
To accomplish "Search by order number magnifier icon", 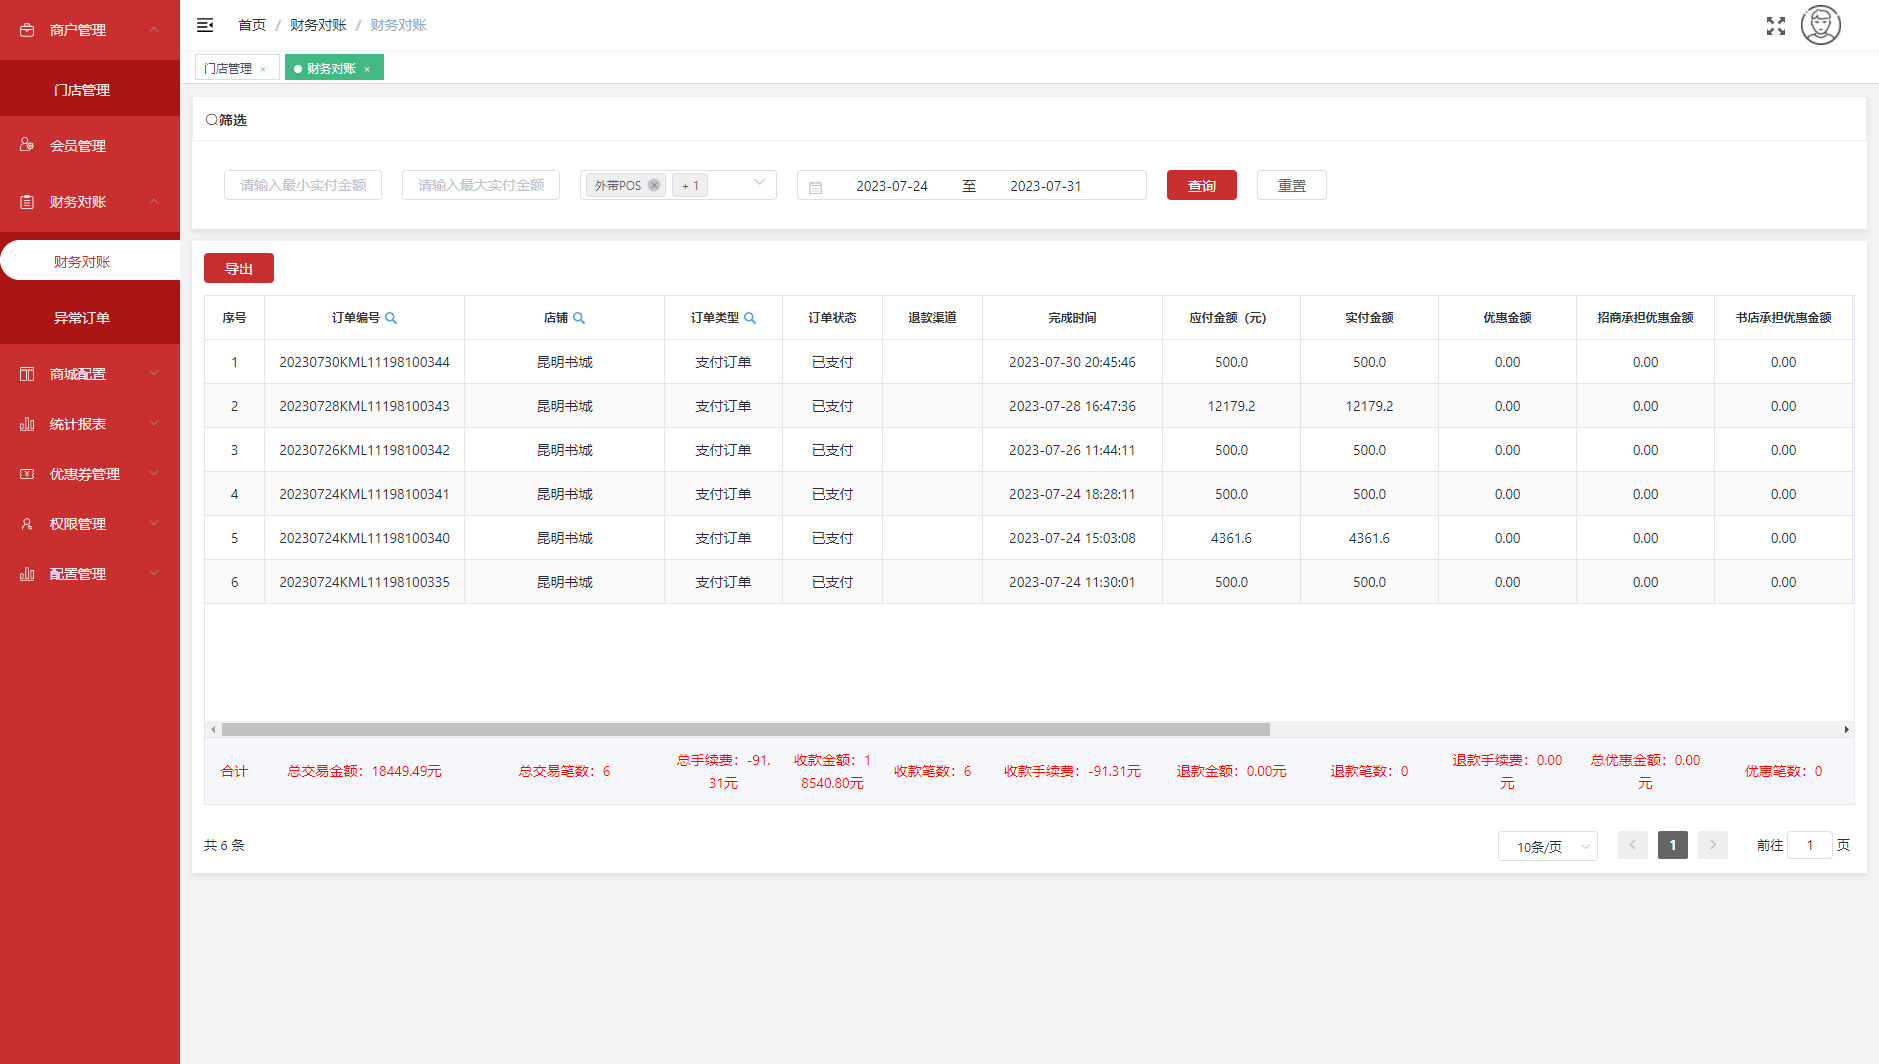I will [x=391, y=318].
